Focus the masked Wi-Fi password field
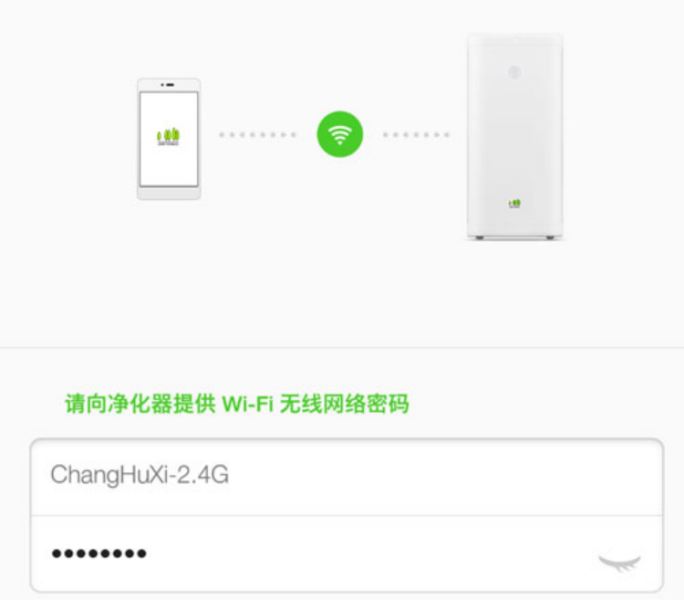 347,553
